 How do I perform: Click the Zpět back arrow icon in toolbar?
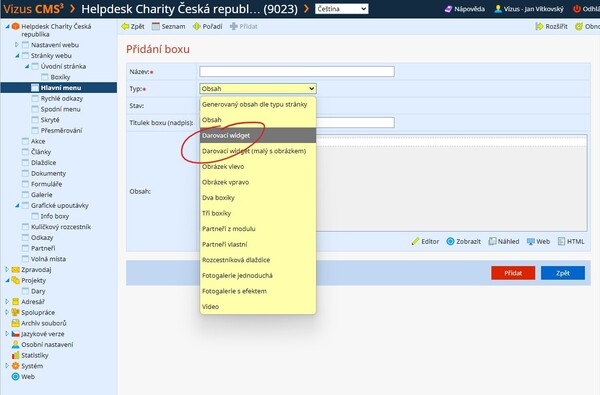coord(125,26)
